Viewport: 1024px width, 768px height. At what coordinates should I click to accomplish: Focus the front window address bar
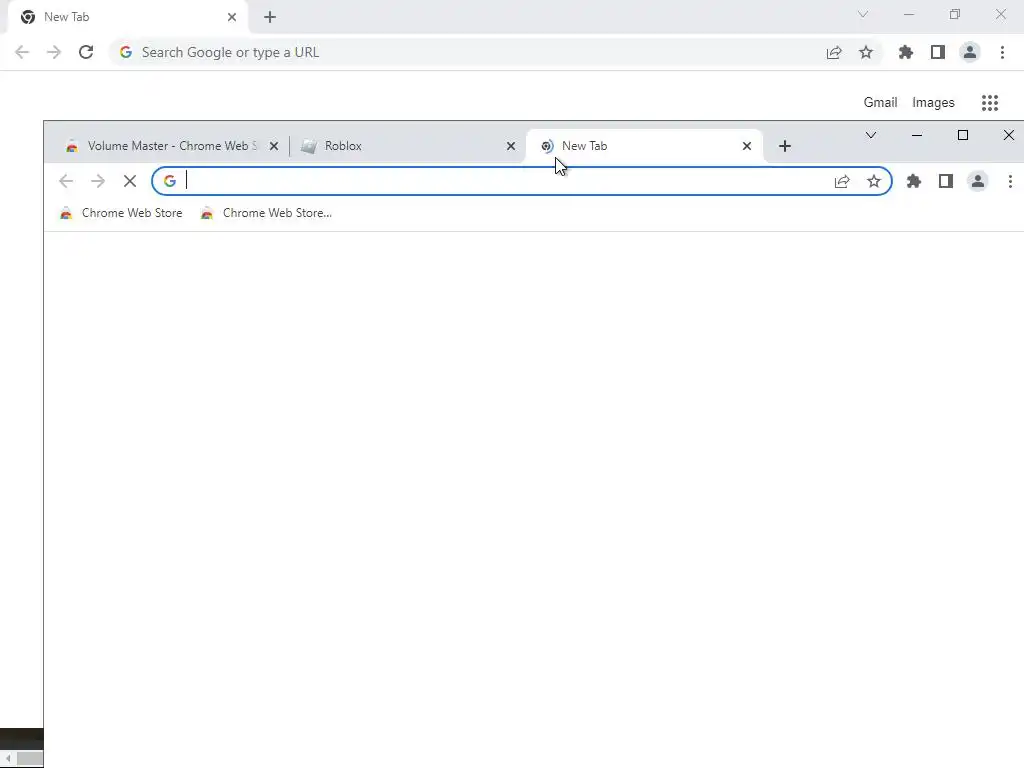pyautogui.click(x=522, y=181)
